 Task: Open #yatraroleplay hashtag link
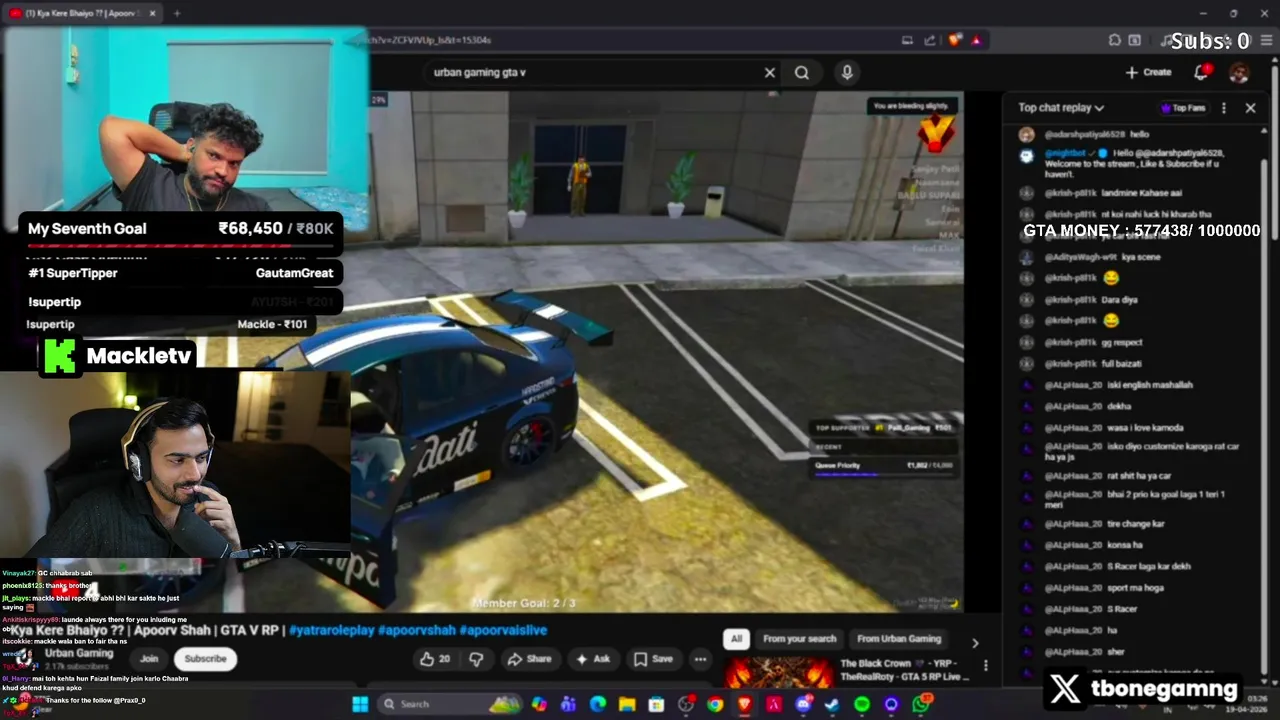coord(330,631)
